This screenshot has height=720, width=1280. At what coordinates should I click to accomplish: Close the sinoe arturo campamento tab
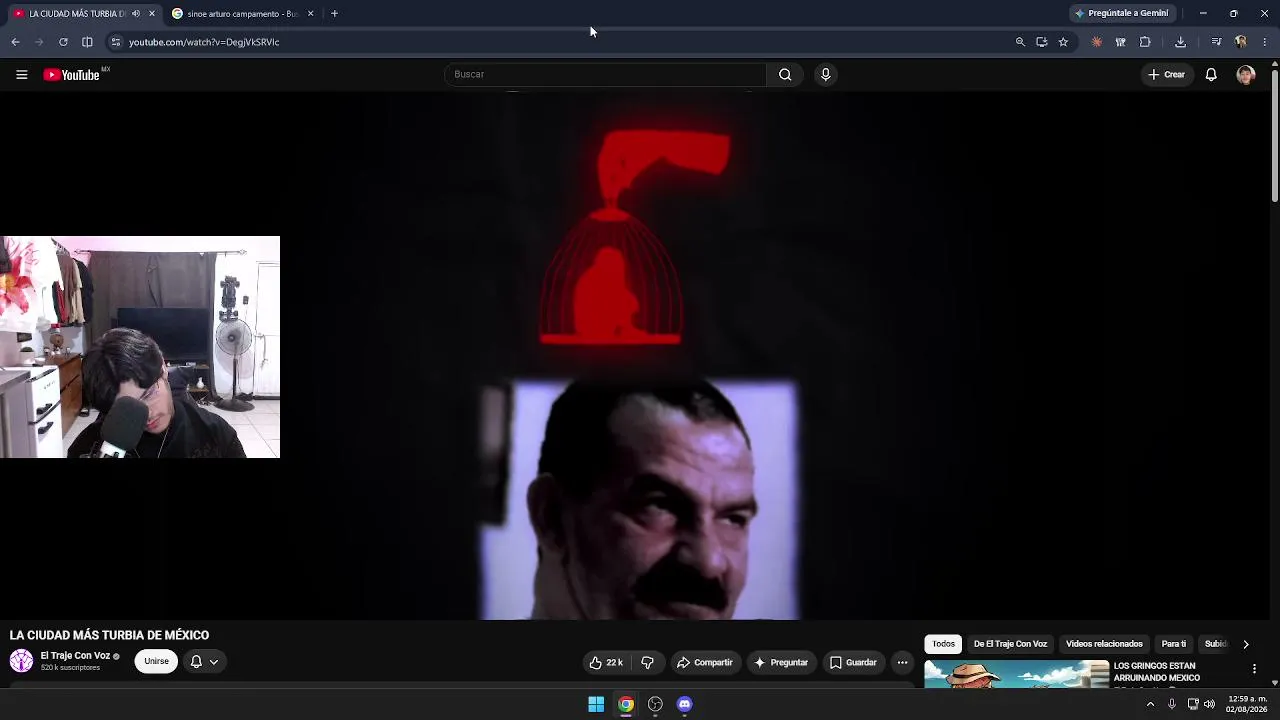tap(310, 14)
